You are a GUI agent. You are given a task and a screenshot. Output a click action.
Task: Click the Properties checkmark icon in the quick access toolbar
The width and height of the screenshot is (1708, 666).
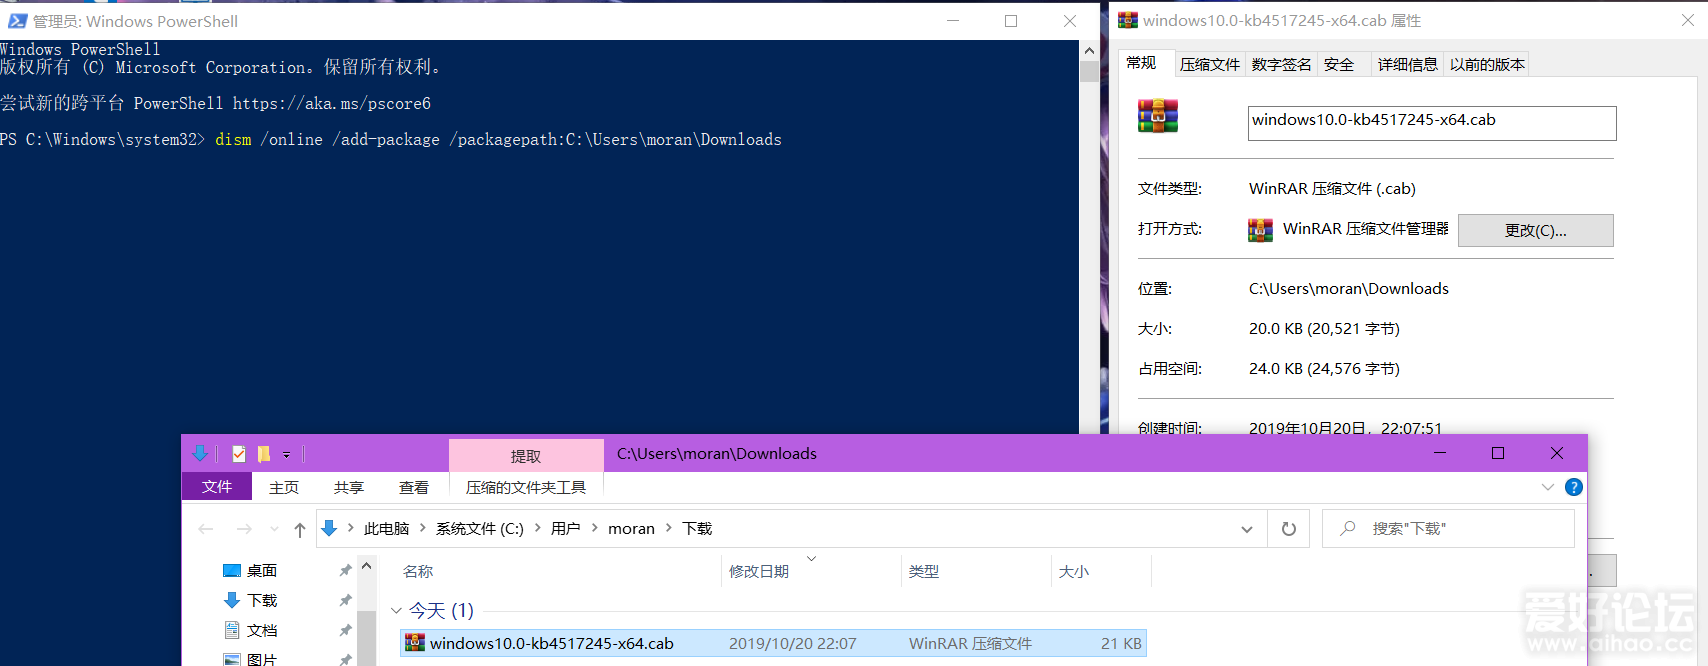[239, 454]
